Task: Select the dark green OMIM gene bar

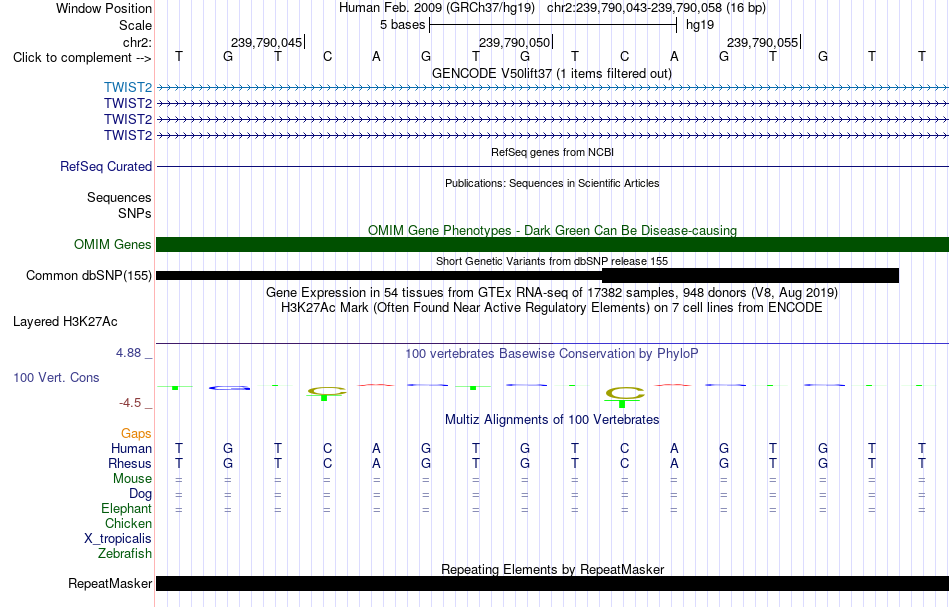Action: (x=552, y=245)
